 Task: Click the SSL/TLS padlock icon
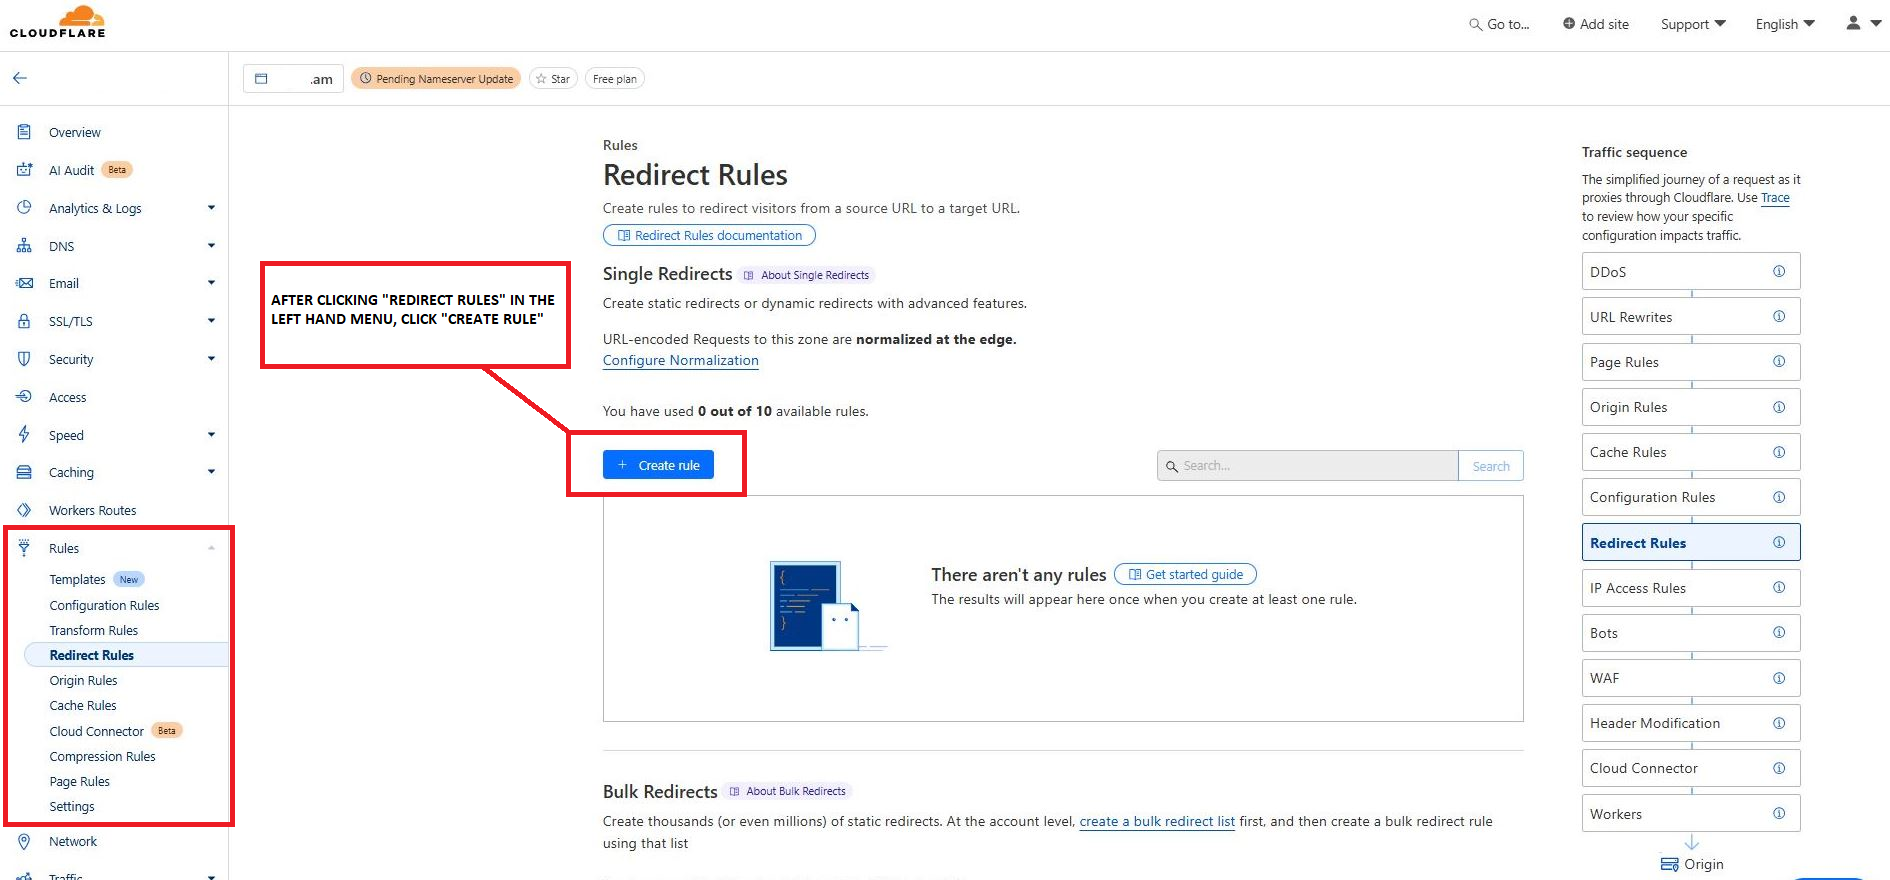coord(24,321)
